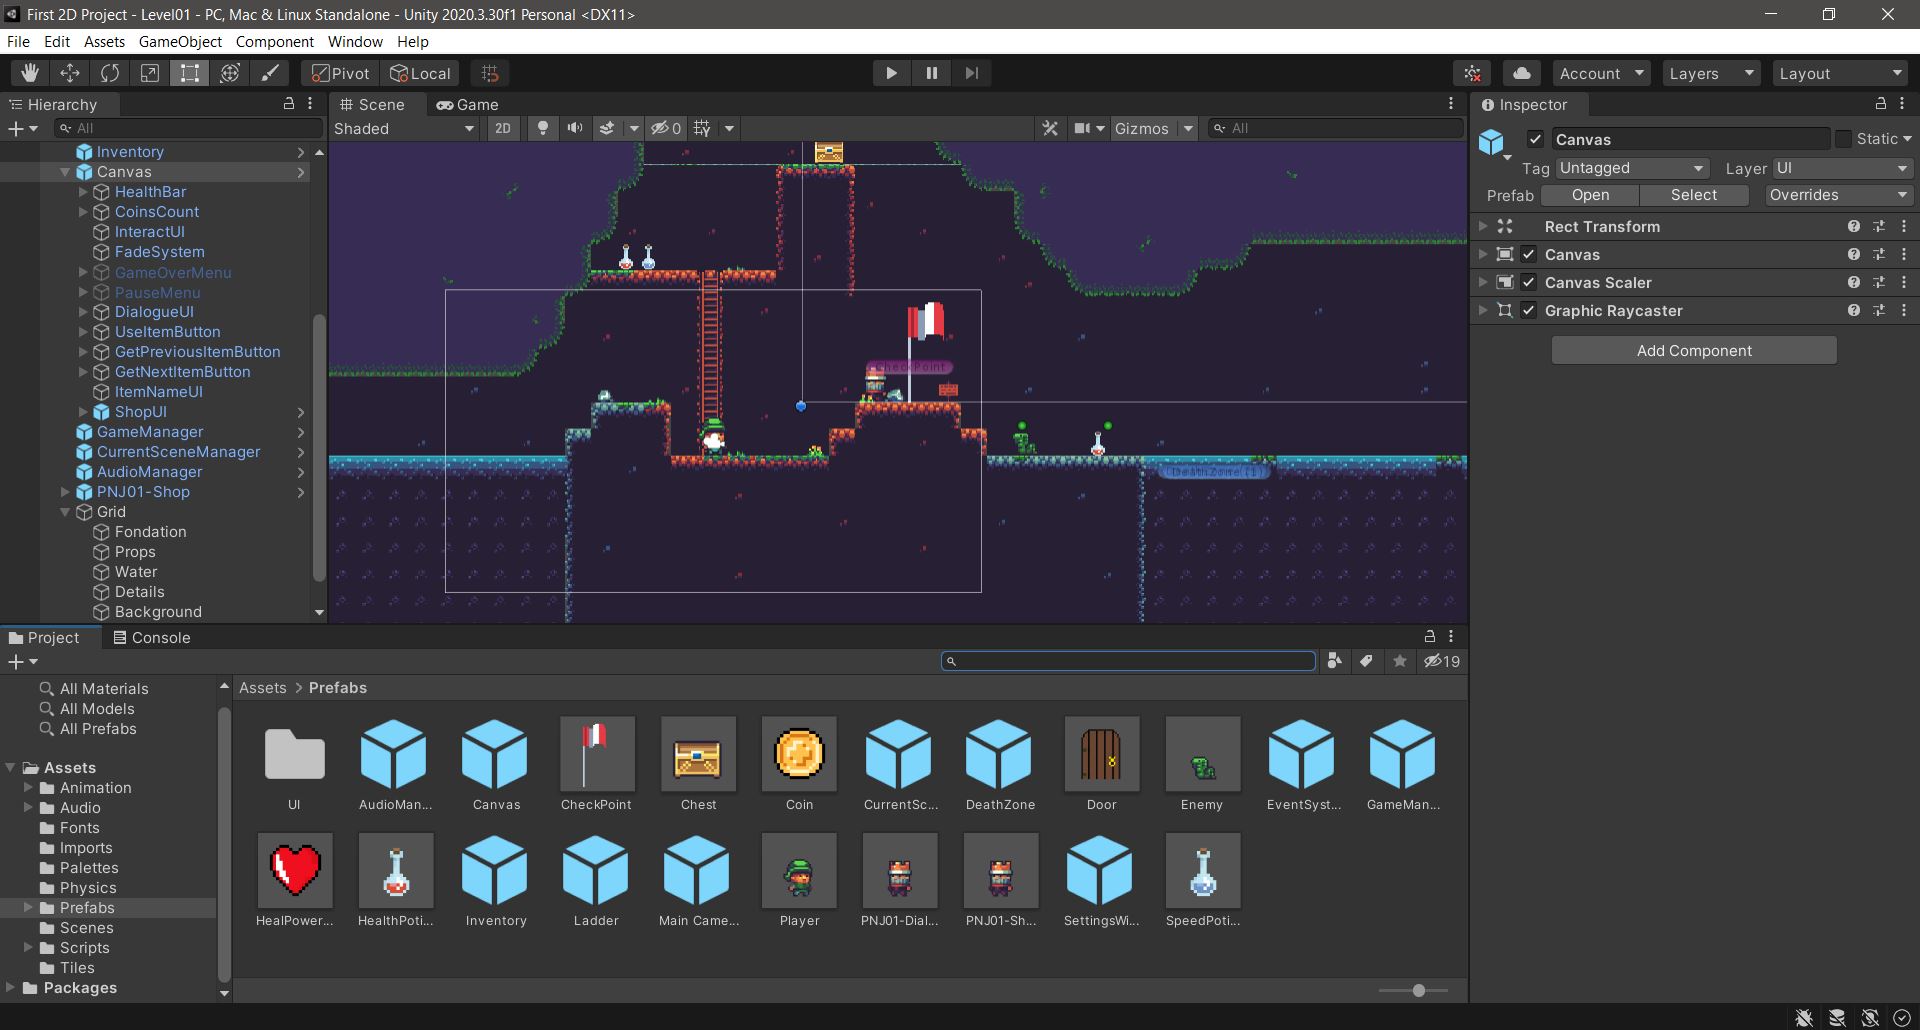Expand Animation folder in Project
The width and height of the screenshot is (1920, 1030).
[29, 788]
